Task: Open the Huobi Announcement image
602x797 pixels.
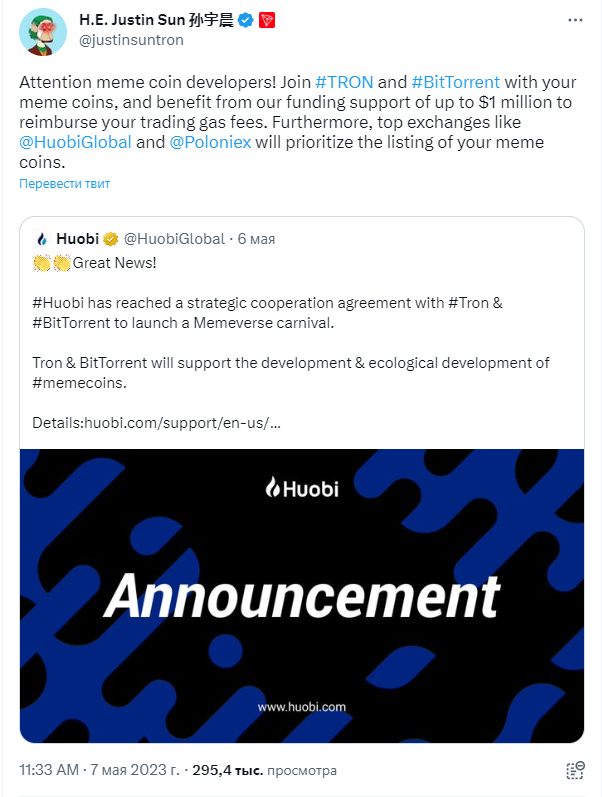Action: pos(301,595)
